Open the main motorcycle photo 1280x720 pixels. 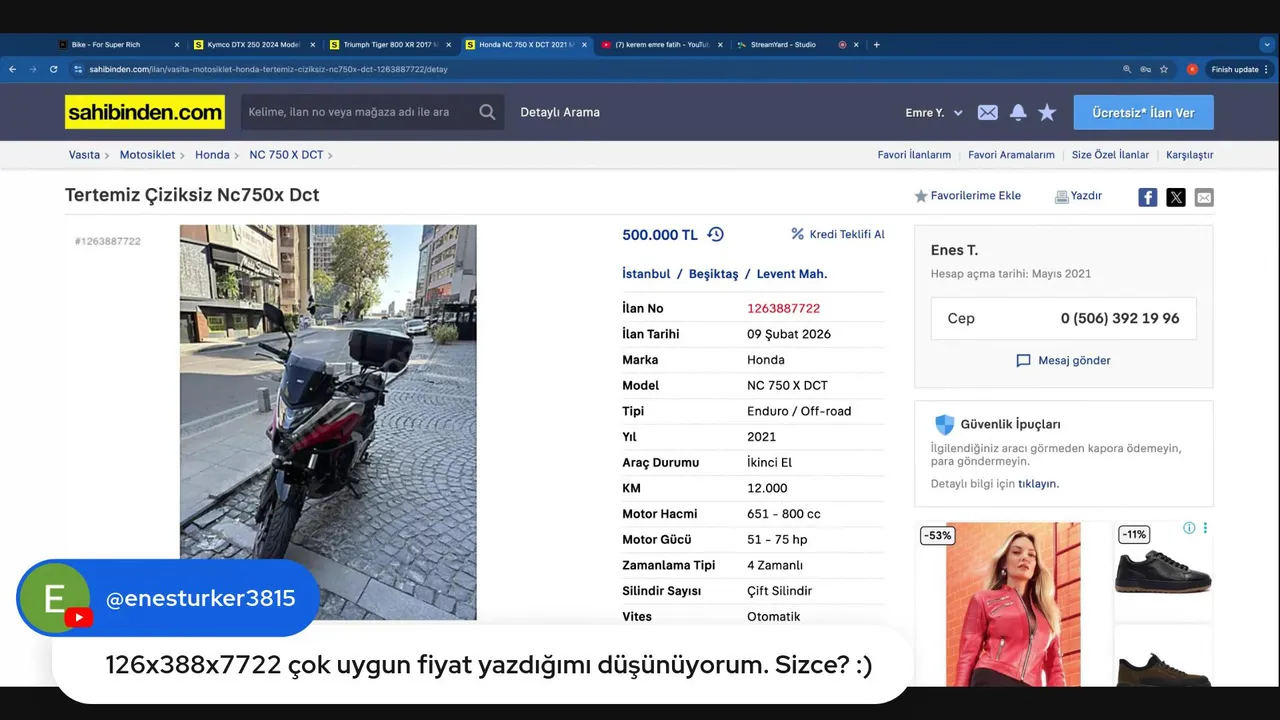[x=328, y=422]
